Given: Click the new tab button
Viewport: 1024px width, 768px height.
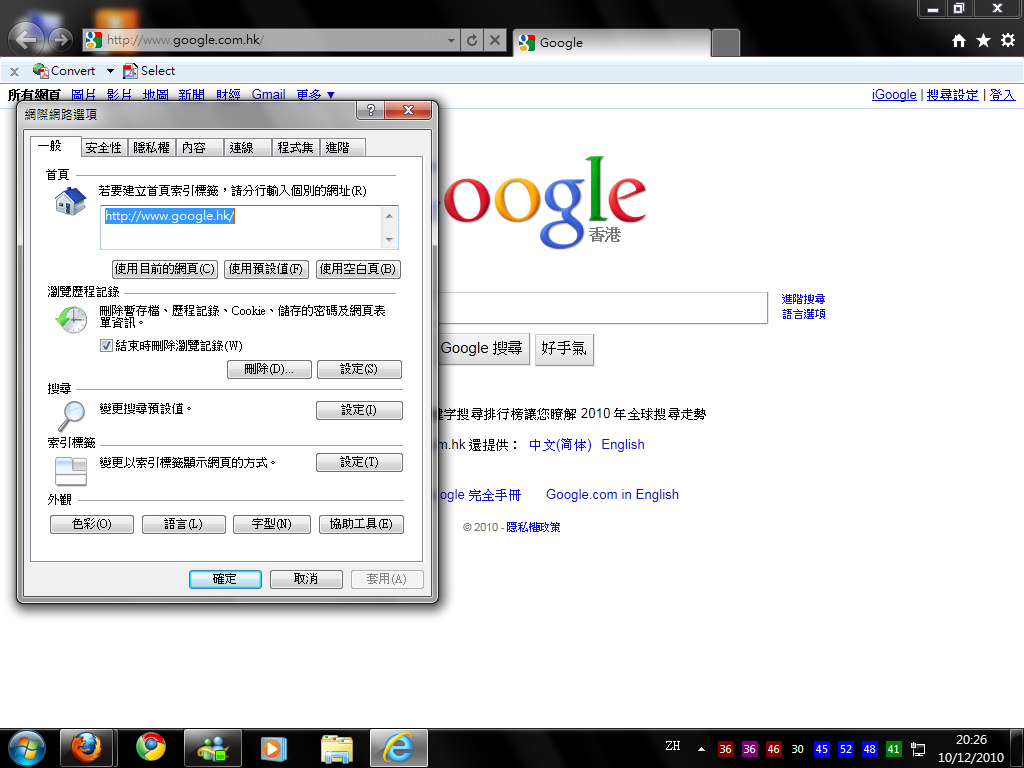Looking at the screenshot, I should click(x=726, y=43).
